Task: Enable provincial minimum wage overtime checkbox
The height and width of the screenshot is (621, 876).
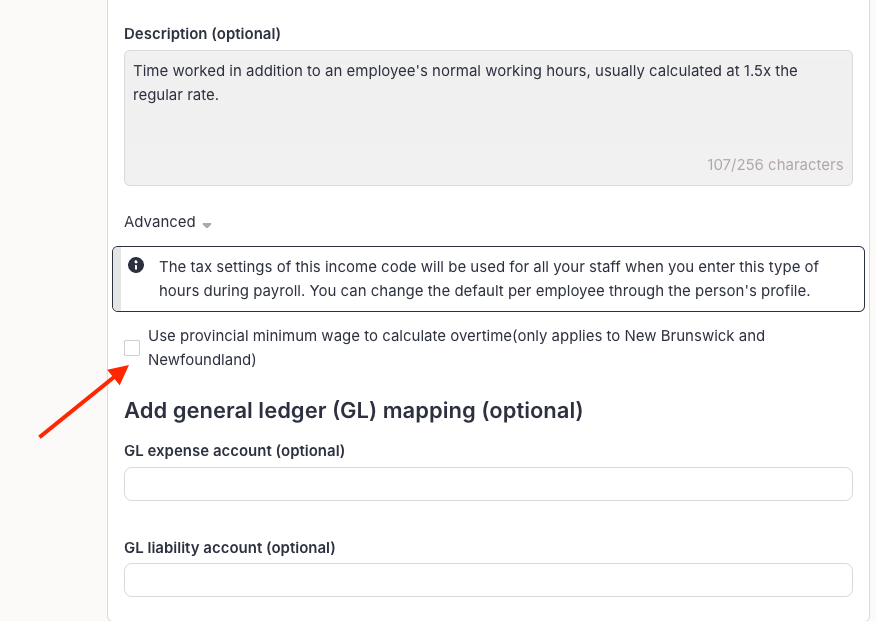Action: pos(132,348)
